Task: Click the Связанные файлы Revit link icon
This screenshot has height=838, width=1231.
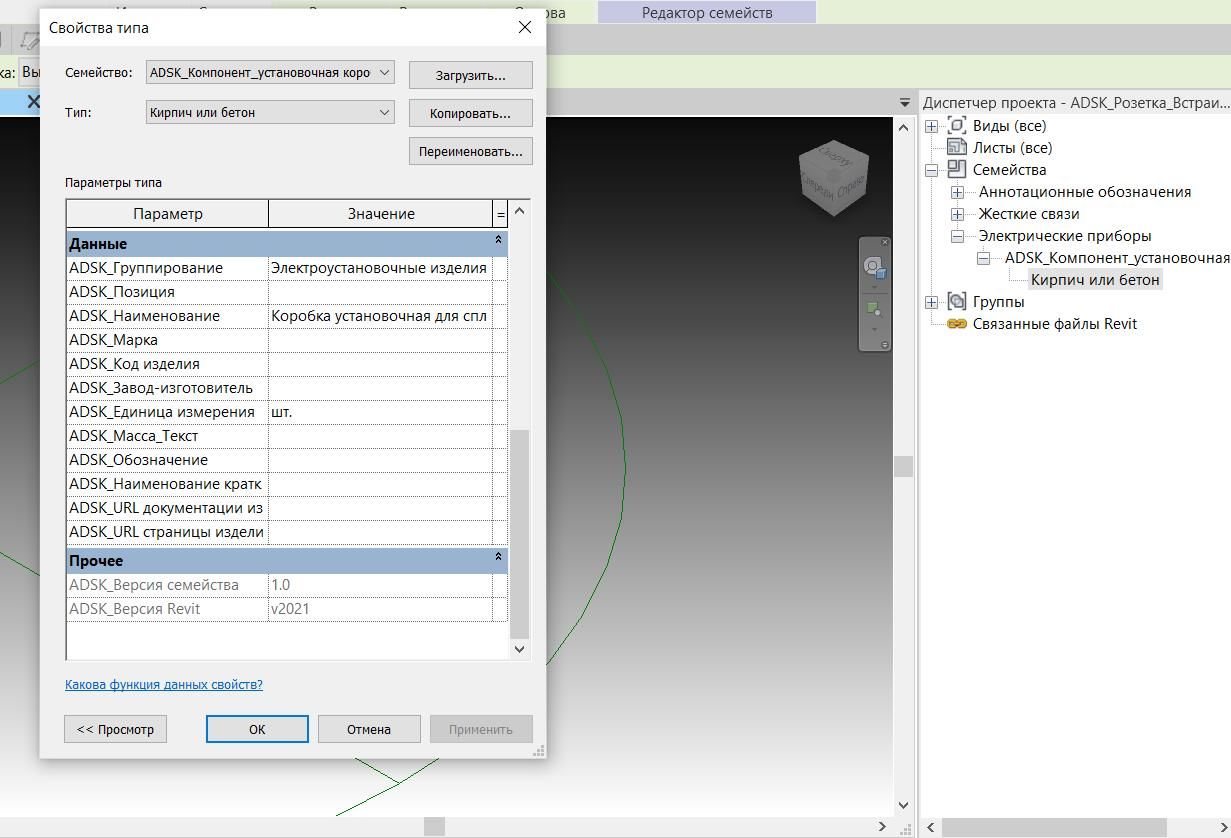Action: point(957,323)
